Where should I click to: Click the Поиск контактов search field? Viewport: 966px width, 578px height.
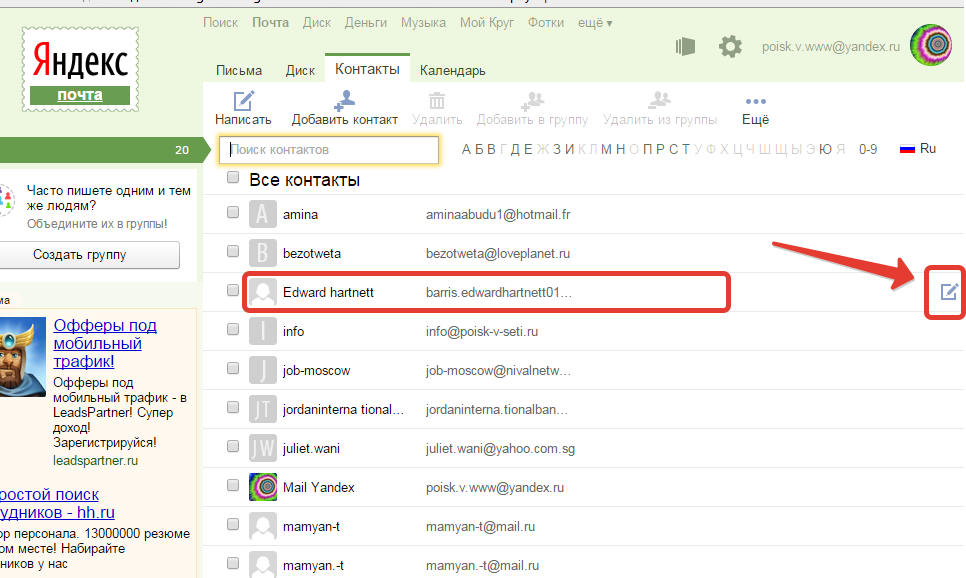(x=329, y=149)
